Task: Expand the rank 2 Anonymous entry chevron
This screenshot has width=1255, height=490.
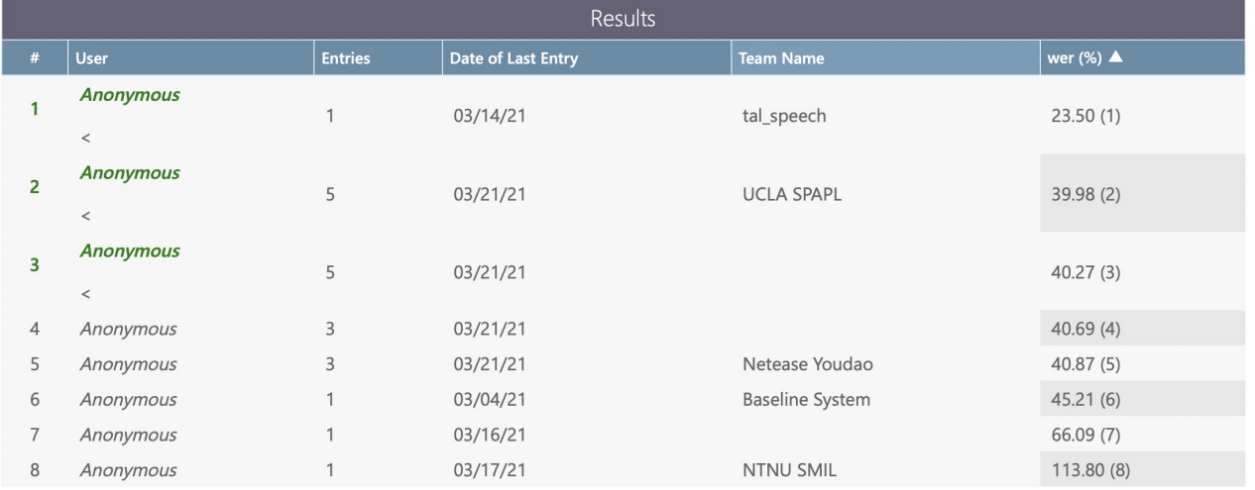Action: (86, 216)
